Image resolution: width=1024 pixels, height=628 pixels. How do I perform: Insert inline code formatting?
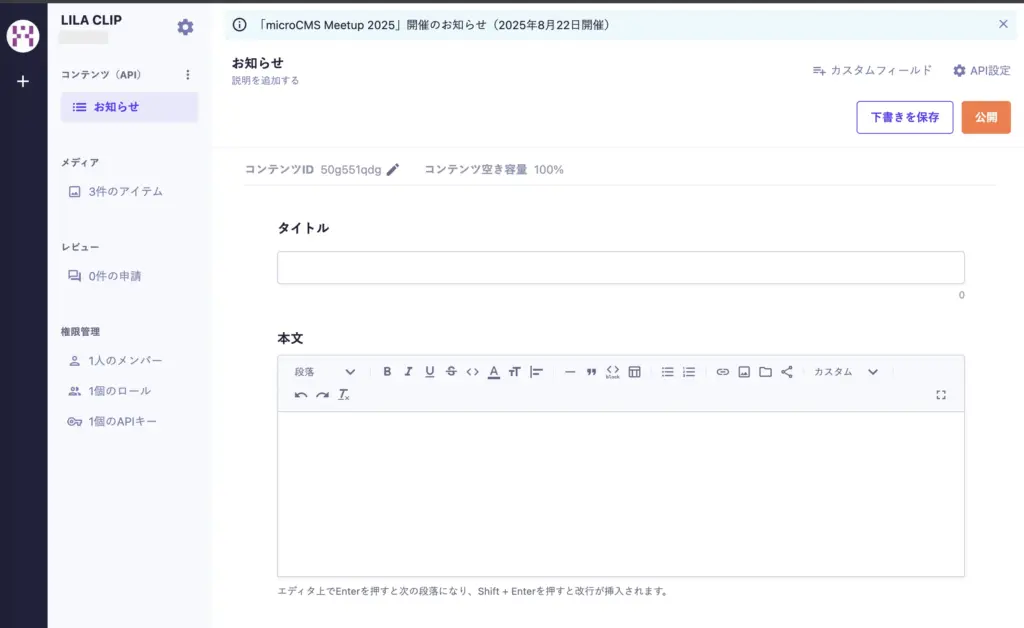(x=473, y=371)
